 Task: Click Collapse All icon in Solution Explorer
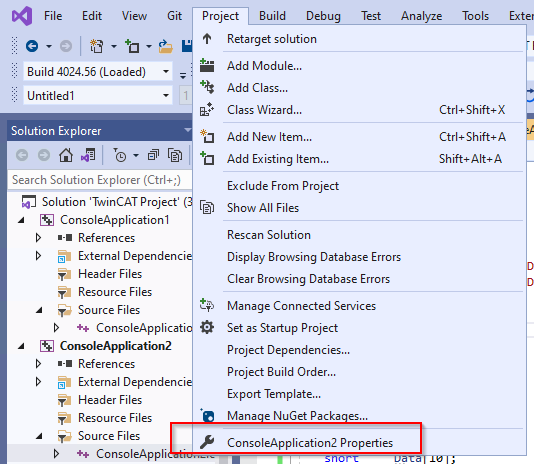pos(153,155)
